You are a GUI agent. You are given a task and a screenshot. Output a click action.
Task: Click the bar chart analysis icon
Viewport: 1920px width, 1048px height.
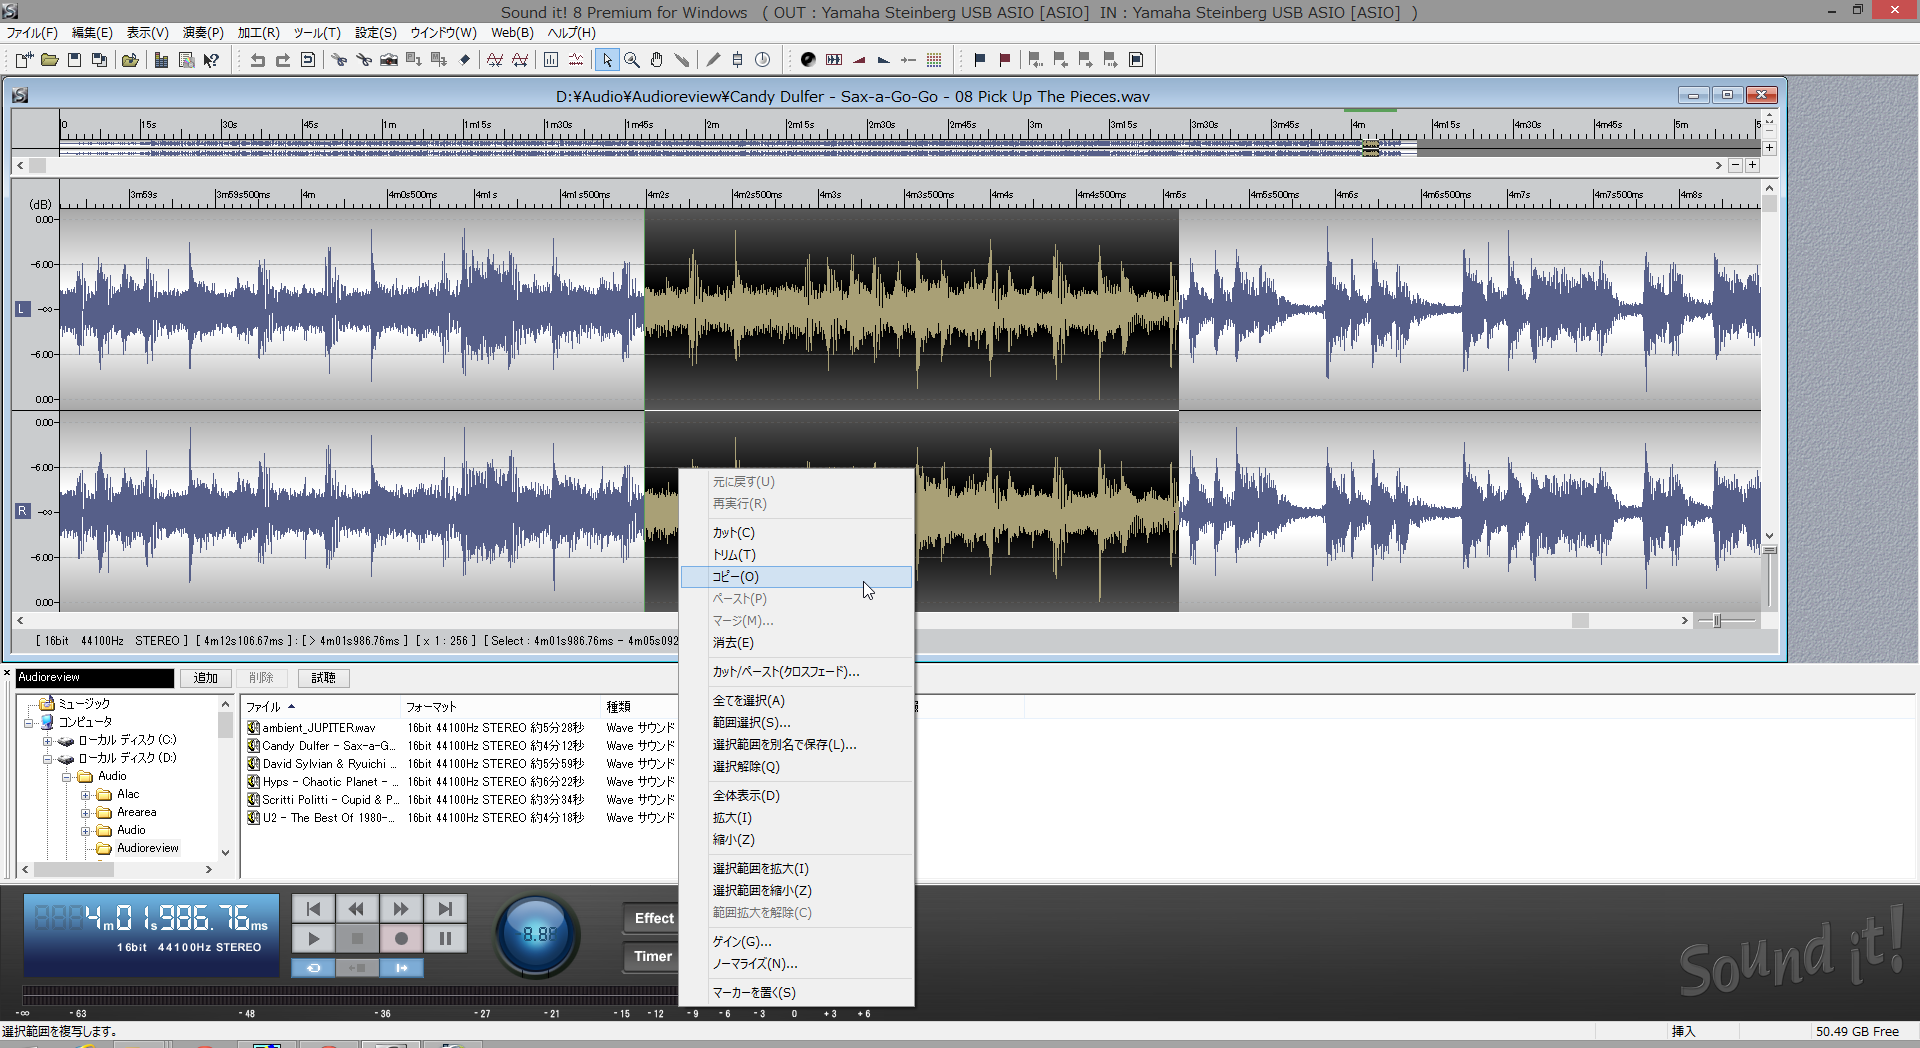point(551,60)
